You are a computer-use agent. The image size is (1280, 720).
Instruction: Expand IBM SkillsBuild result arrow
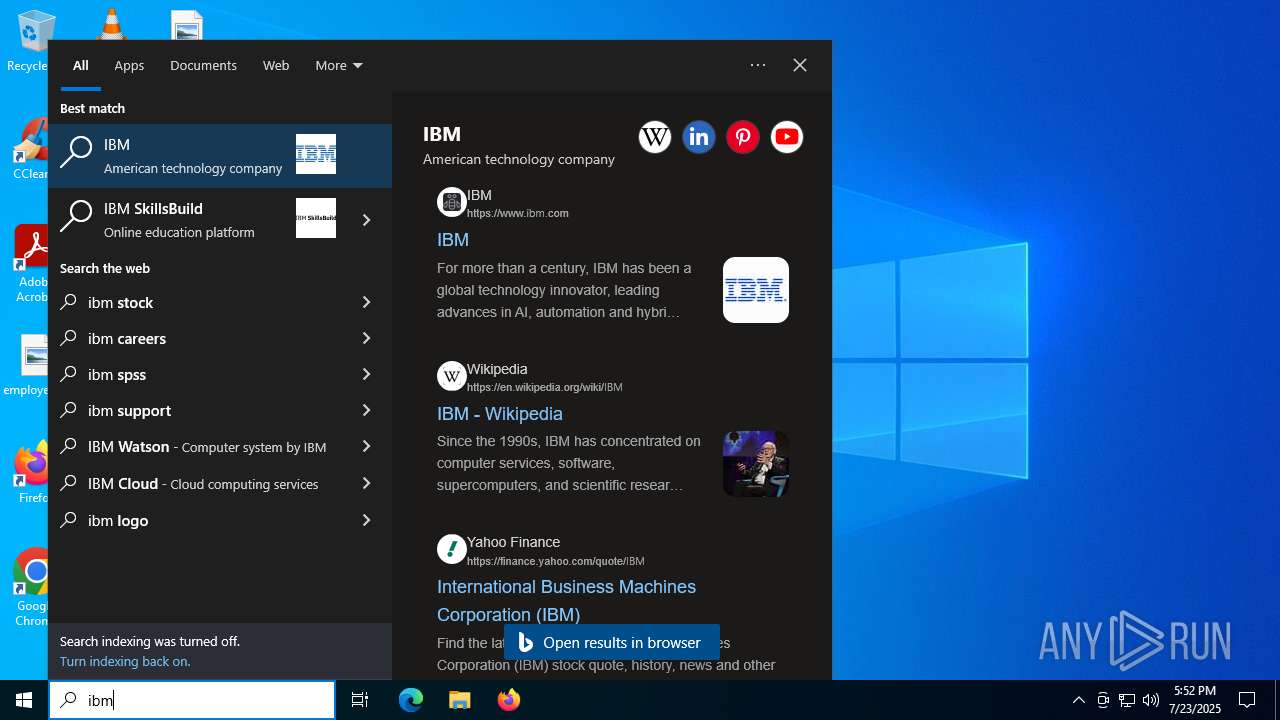tap(366, 220)
